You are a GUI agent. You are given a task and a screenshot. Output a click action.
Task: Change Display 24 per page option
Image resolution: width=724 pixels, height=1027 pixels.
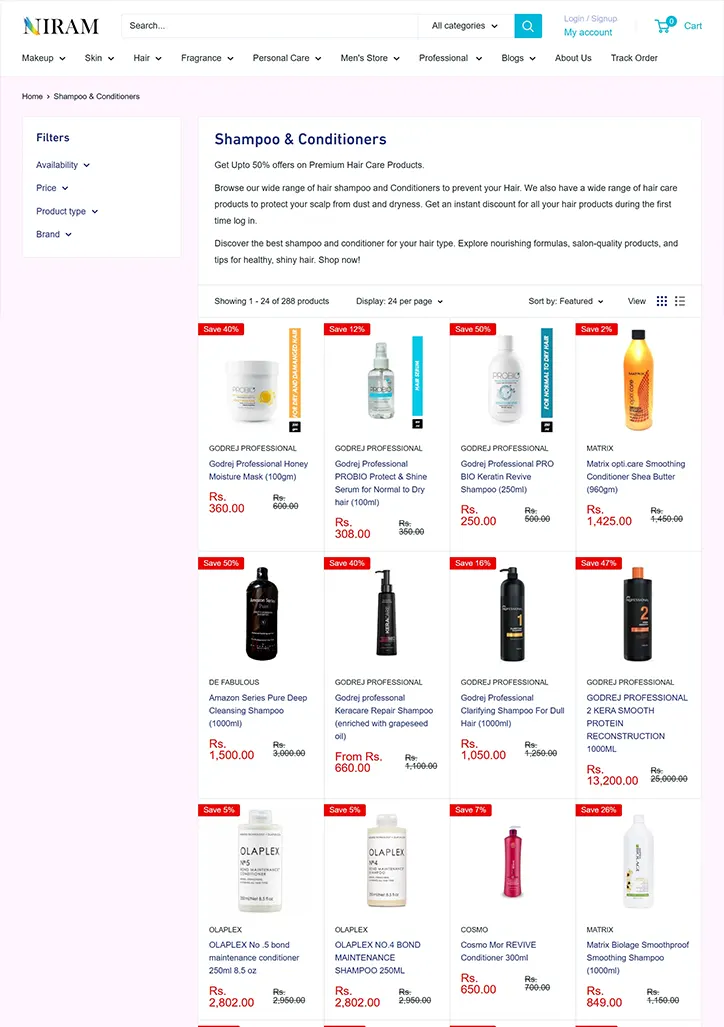tap(399, 301)
